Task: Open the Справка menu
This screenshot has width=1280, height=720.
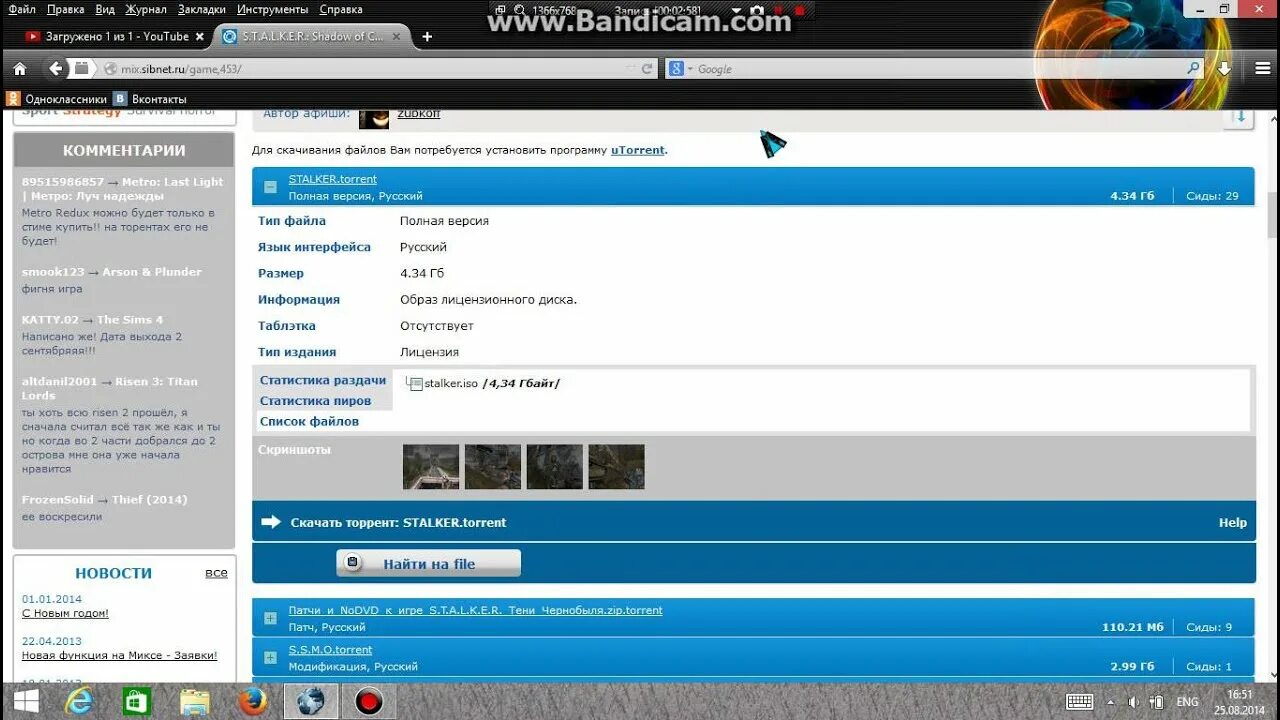Action: point(341,9)
